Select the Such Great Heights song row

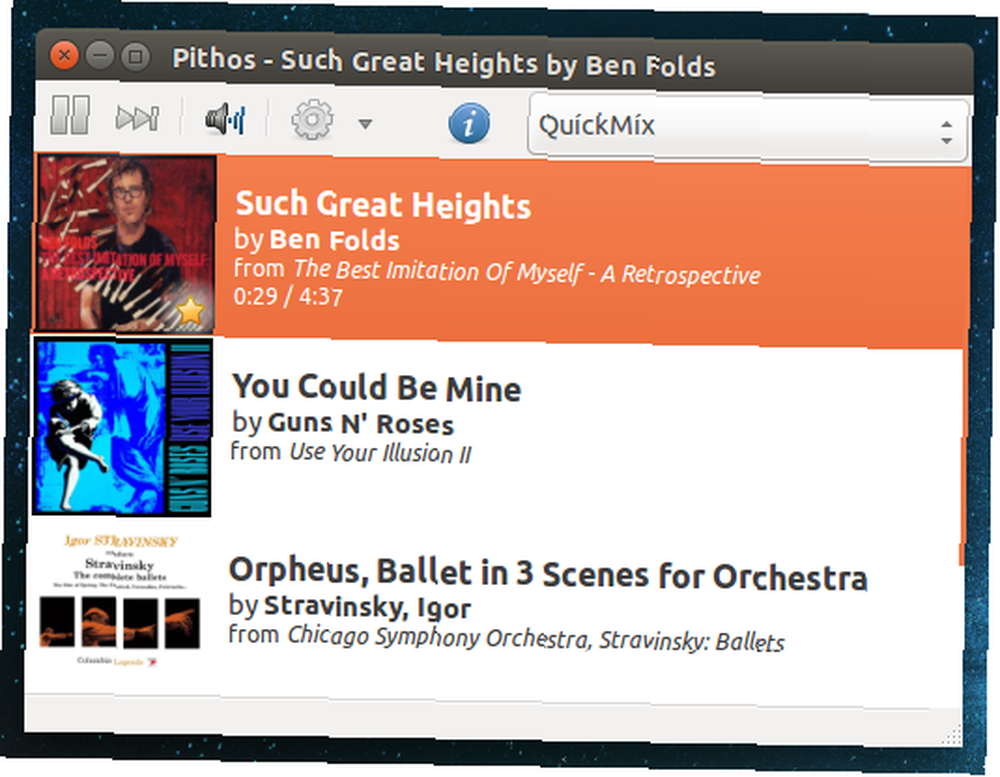tap(501, 249)
